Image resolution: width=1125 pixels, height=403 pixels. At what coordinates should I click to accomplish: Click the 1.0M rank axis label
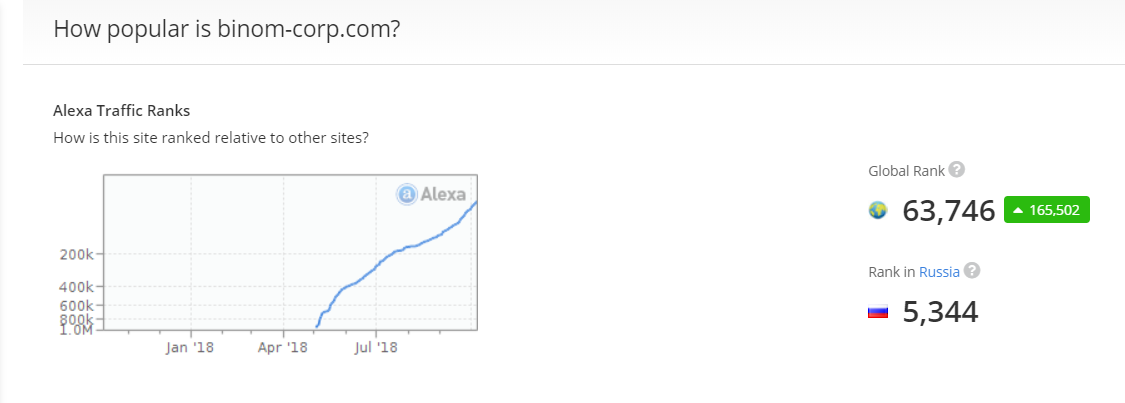[x=77, y=330]
